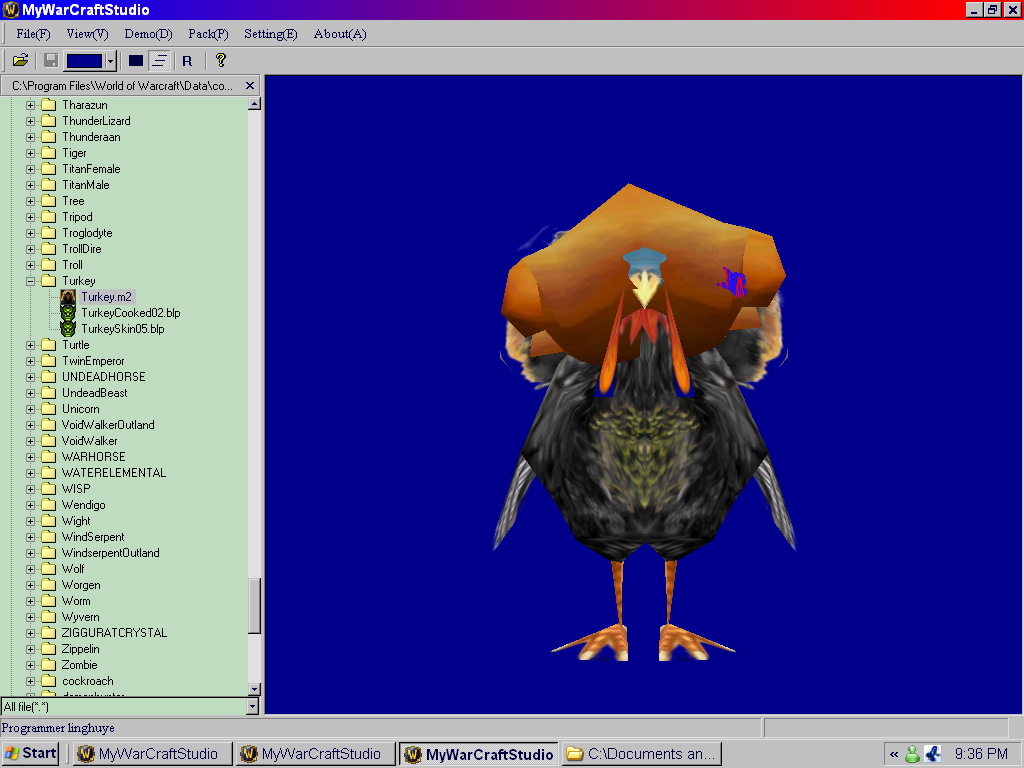Click the Tripod folder icon
The image size is (1024, 768).
(x=48, y=217)
